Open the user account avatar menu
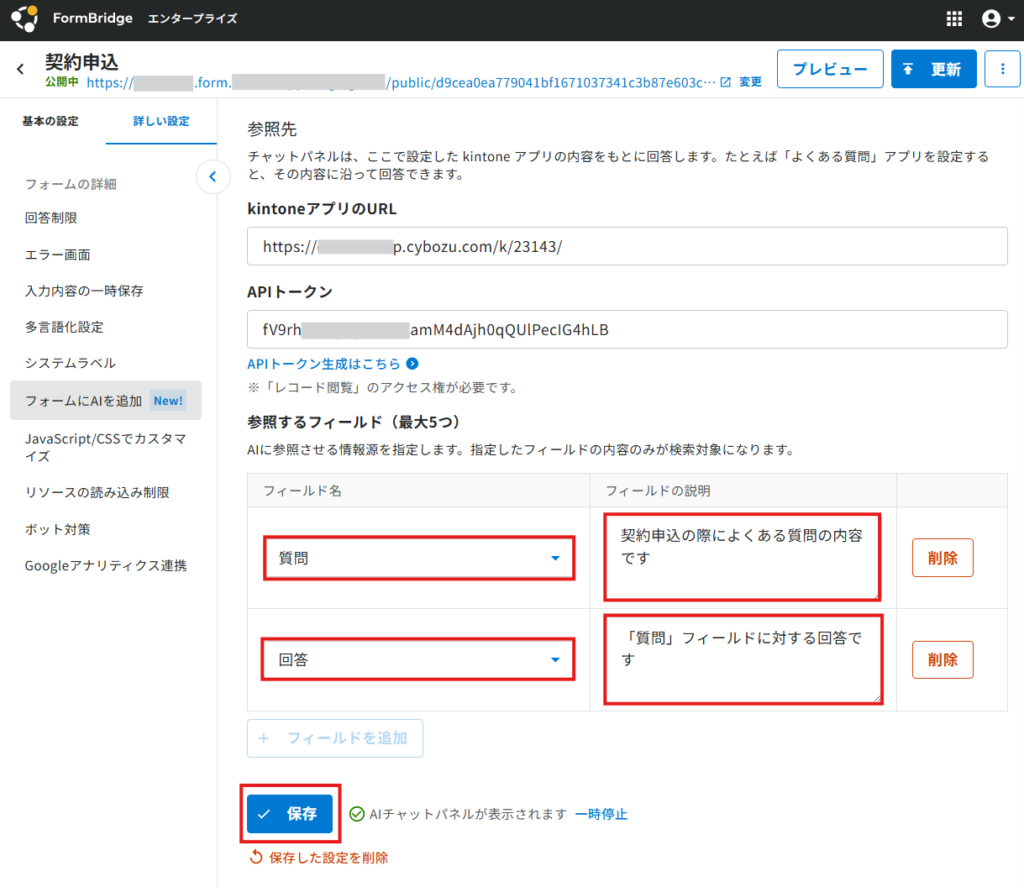Viewport: 1024px width, 887px height. coord(998,19)
